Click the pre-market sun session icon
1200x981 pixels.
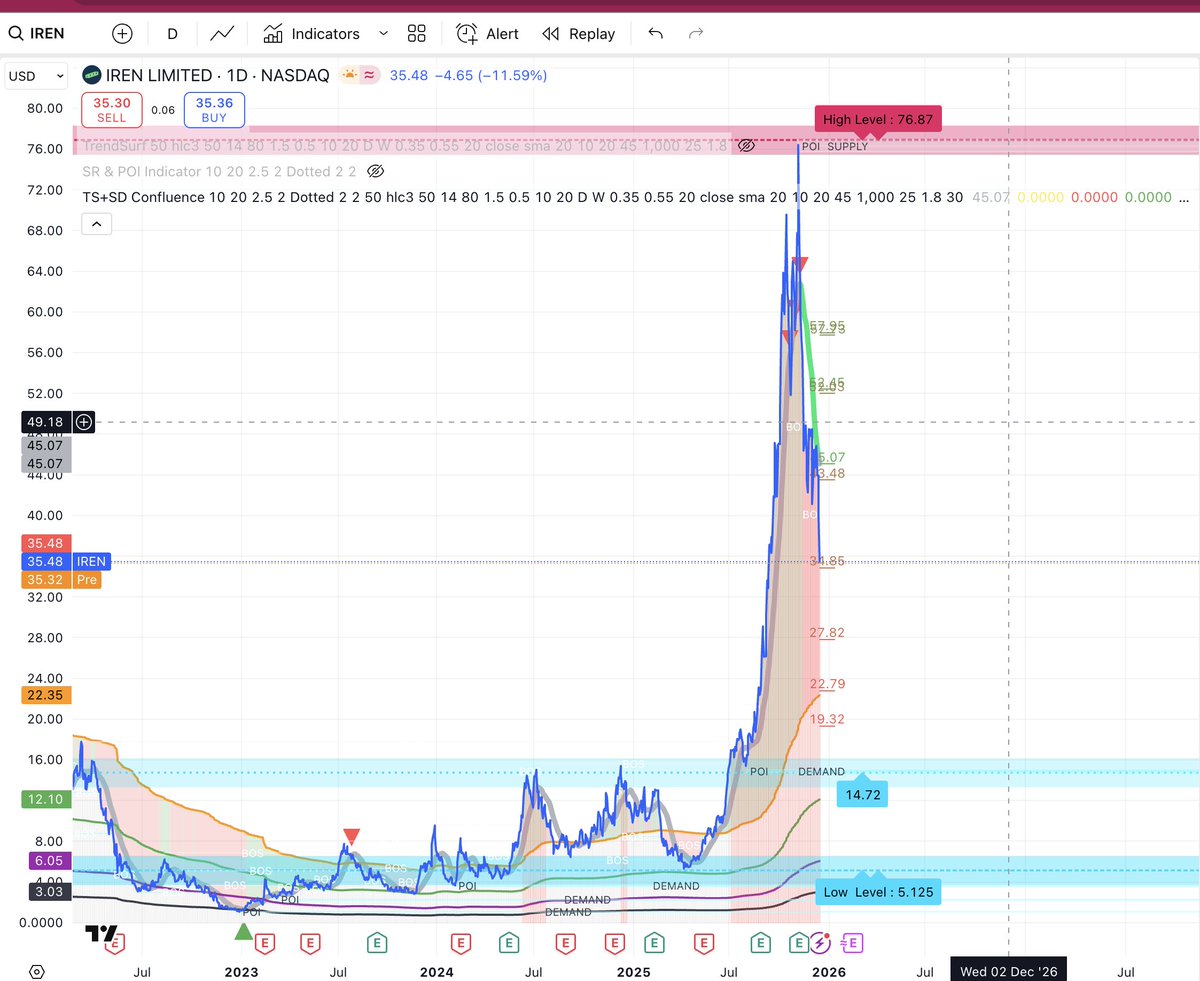[x=350, y=75]
